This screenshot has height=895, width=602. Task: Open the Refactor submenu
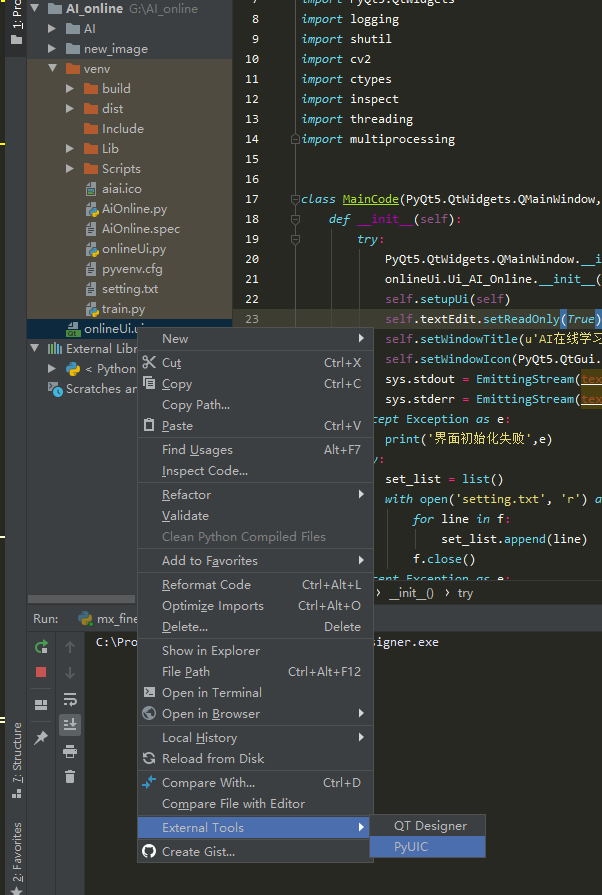(255, 495)
